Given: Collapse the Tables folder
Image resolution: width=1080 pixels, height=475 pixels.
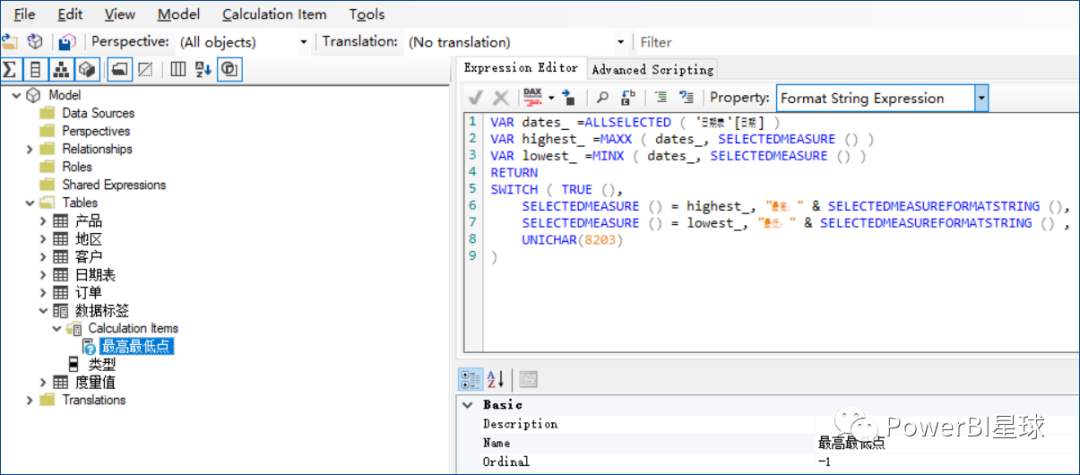Looking at the screenshot, I should click(x=30, y=202).
